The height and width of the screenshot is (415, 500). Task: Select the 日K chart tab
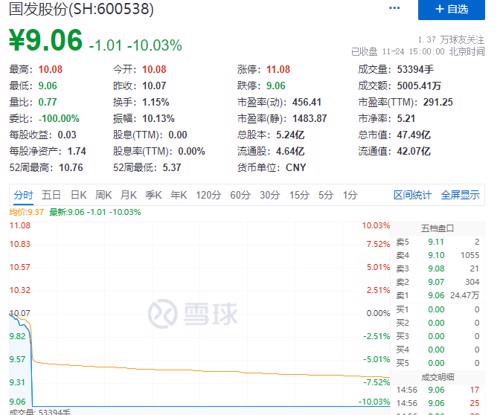[79, 195]
